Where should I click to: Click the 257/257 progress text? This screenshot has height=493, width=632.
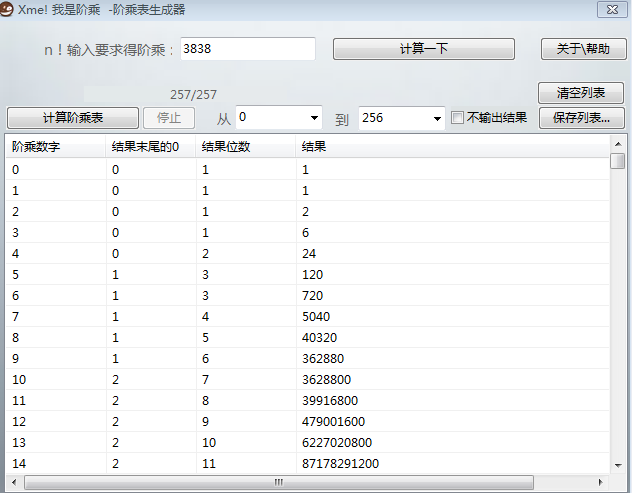pyautogui.click(x=193, y=95)
